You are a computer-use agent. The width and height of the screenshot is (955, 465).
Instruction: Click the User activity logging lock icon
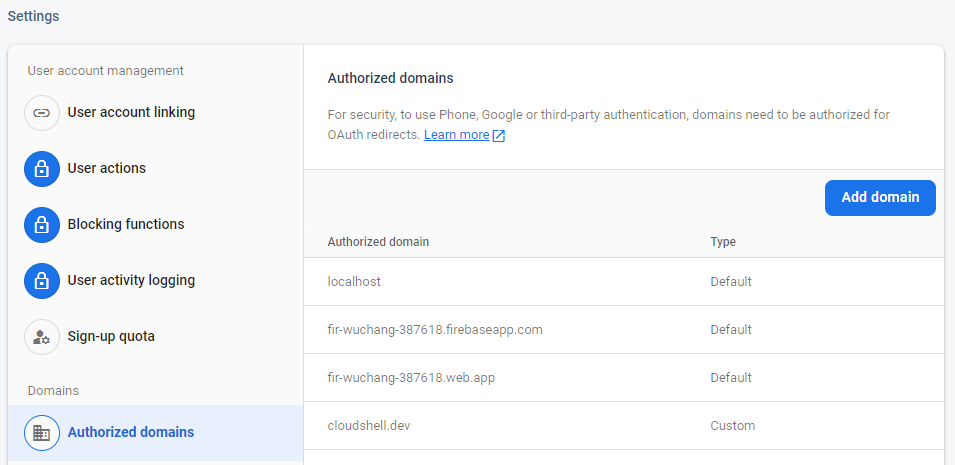(42, 281)
